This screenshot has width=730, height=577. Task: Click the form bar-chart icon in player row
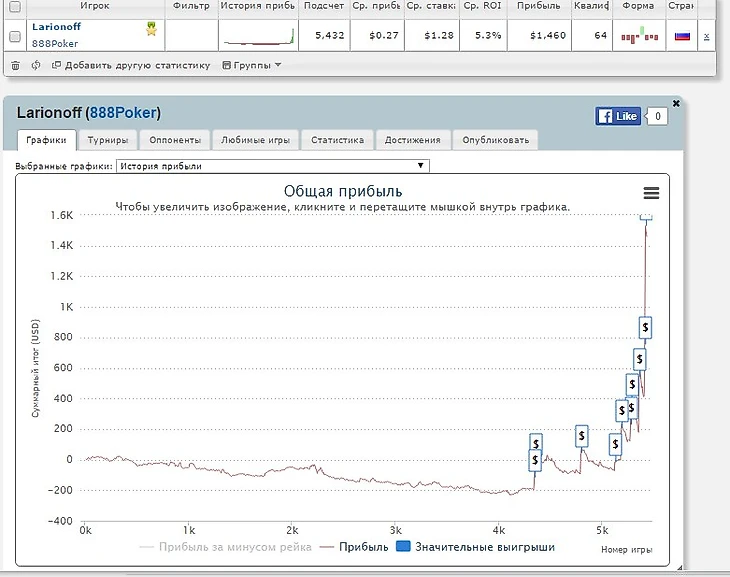(640, 36)
